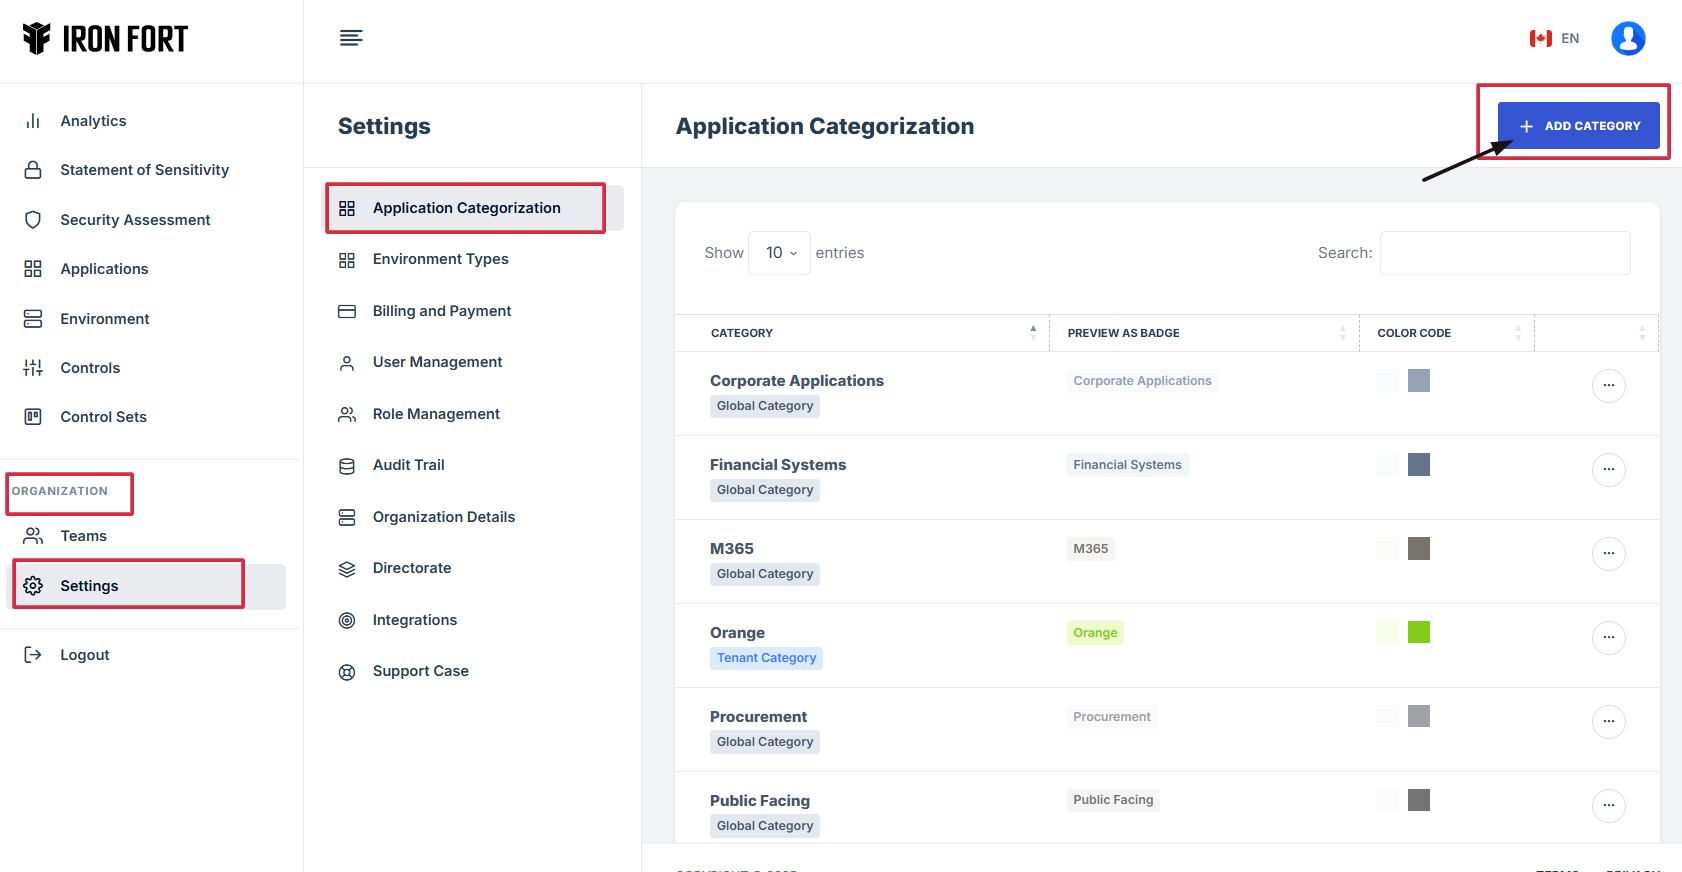Click the Integrations target icon
Image resolution: width=1682 pixels, height=872 pixels.
point(347,620)
